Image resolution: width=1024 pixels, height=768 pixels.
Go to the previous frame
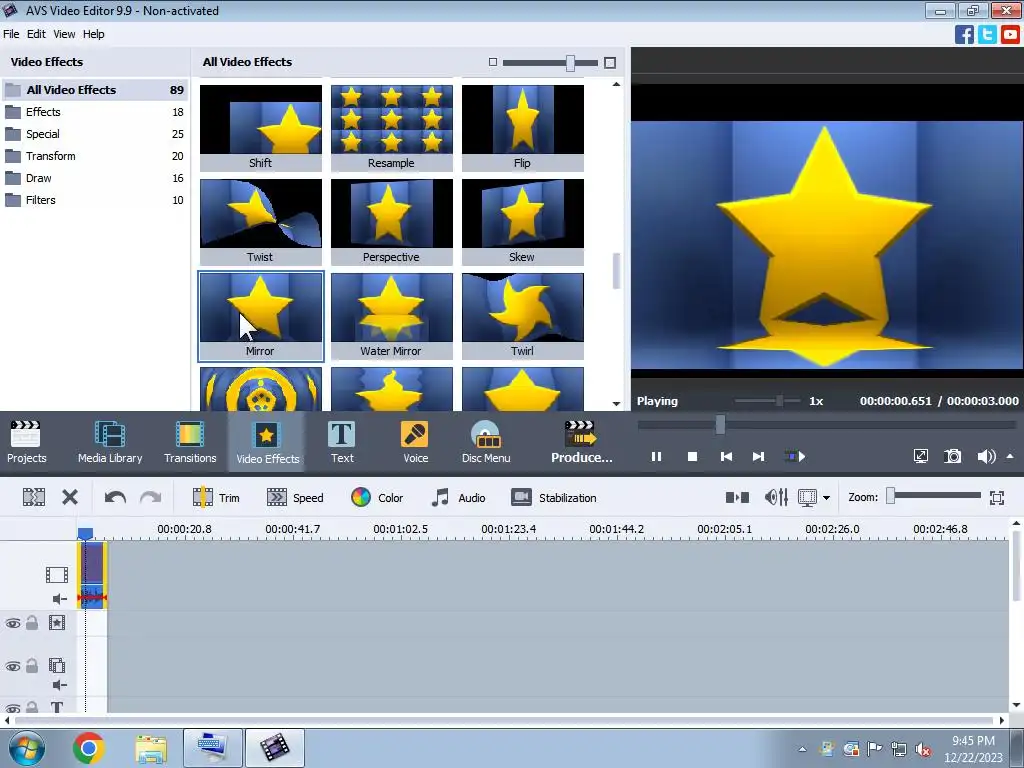coord(726,456)
